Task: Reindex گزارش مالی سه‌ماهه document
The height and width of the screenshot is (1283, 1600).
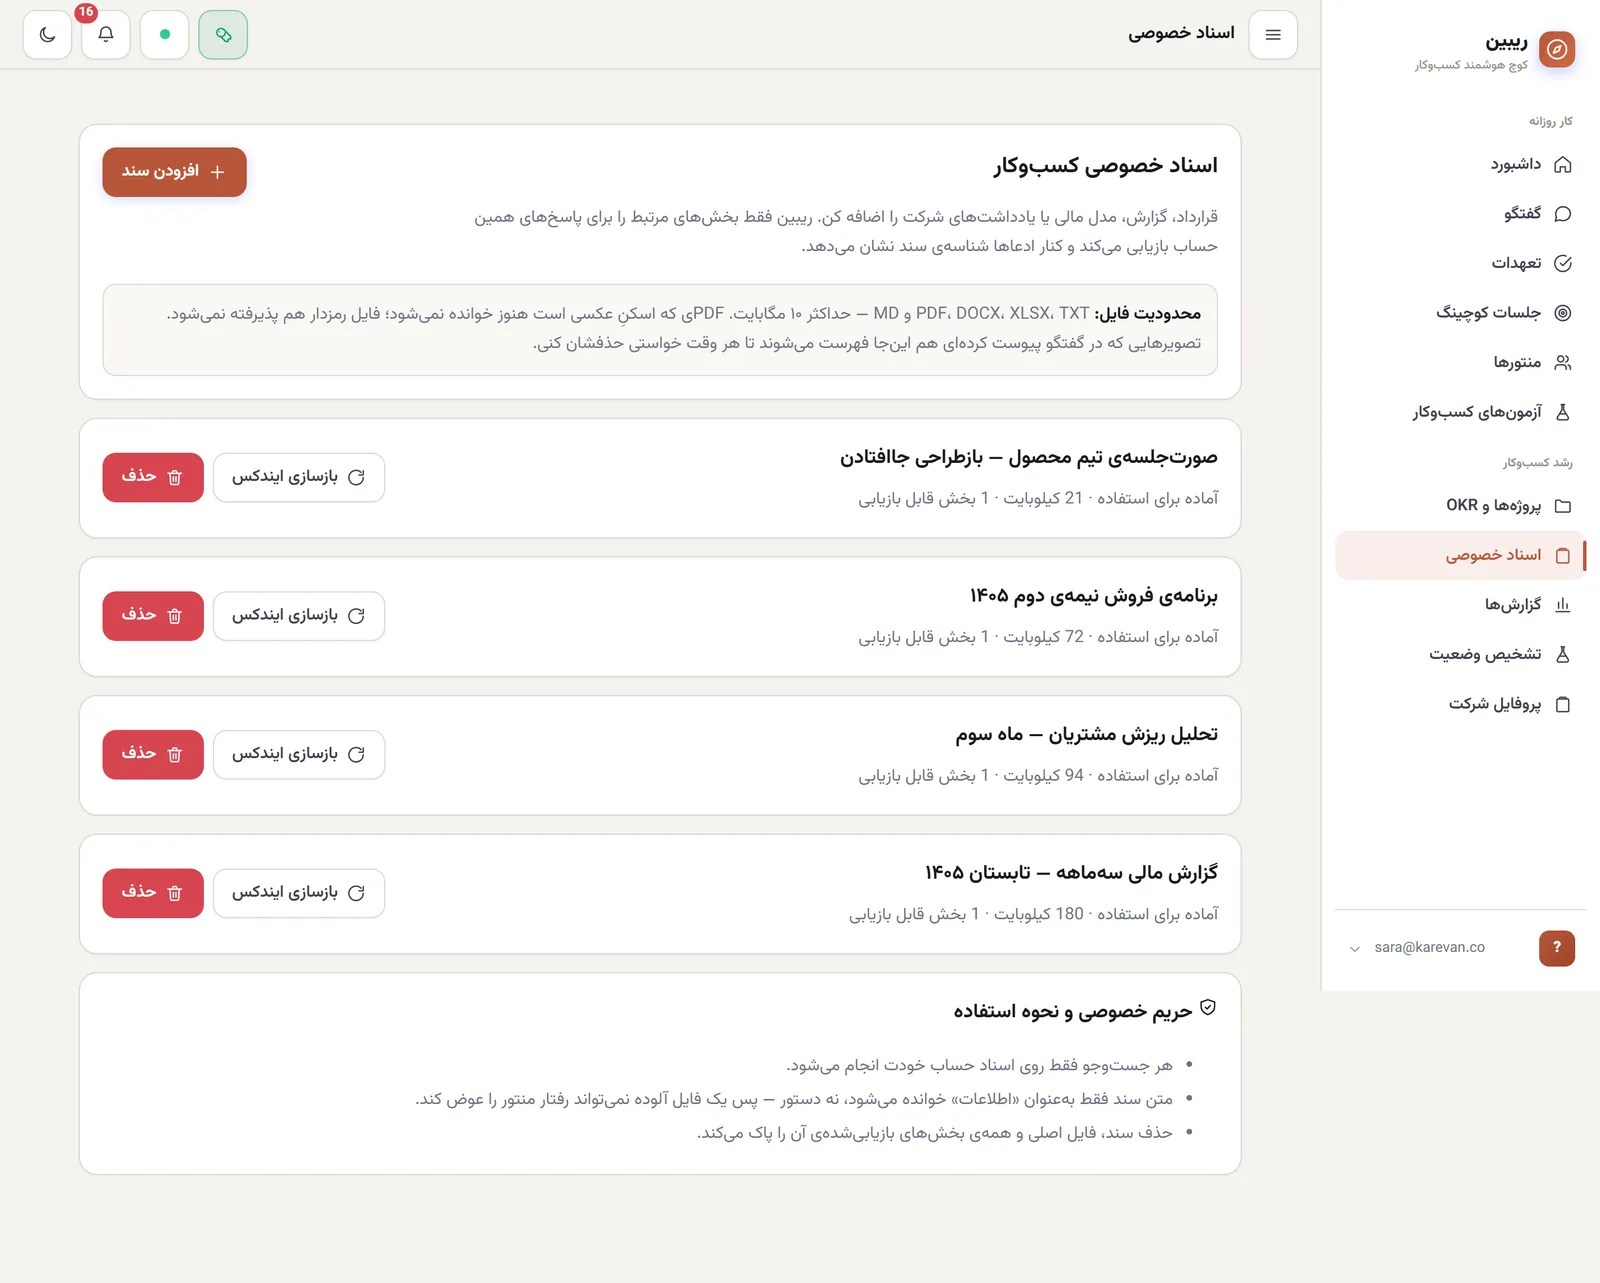Action: pos(299,893)
